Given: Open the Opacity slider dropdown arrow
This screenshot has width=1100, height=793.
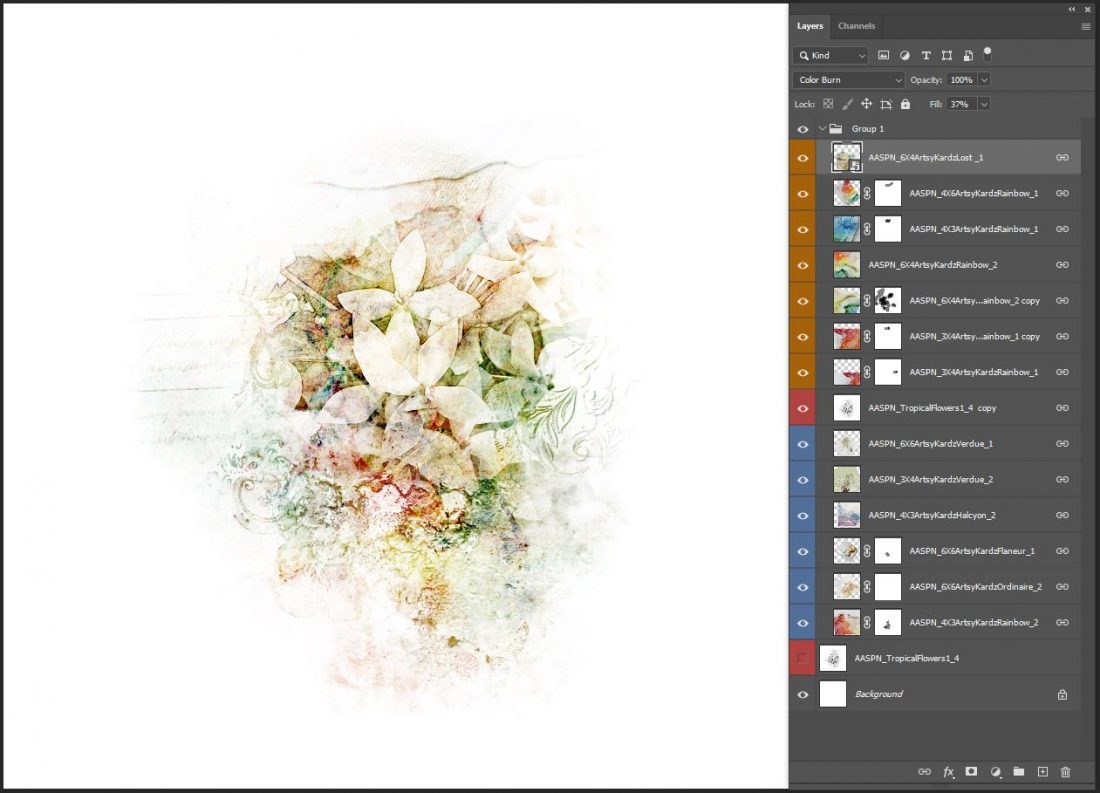Looking at the screenshot, I should 984,80.
